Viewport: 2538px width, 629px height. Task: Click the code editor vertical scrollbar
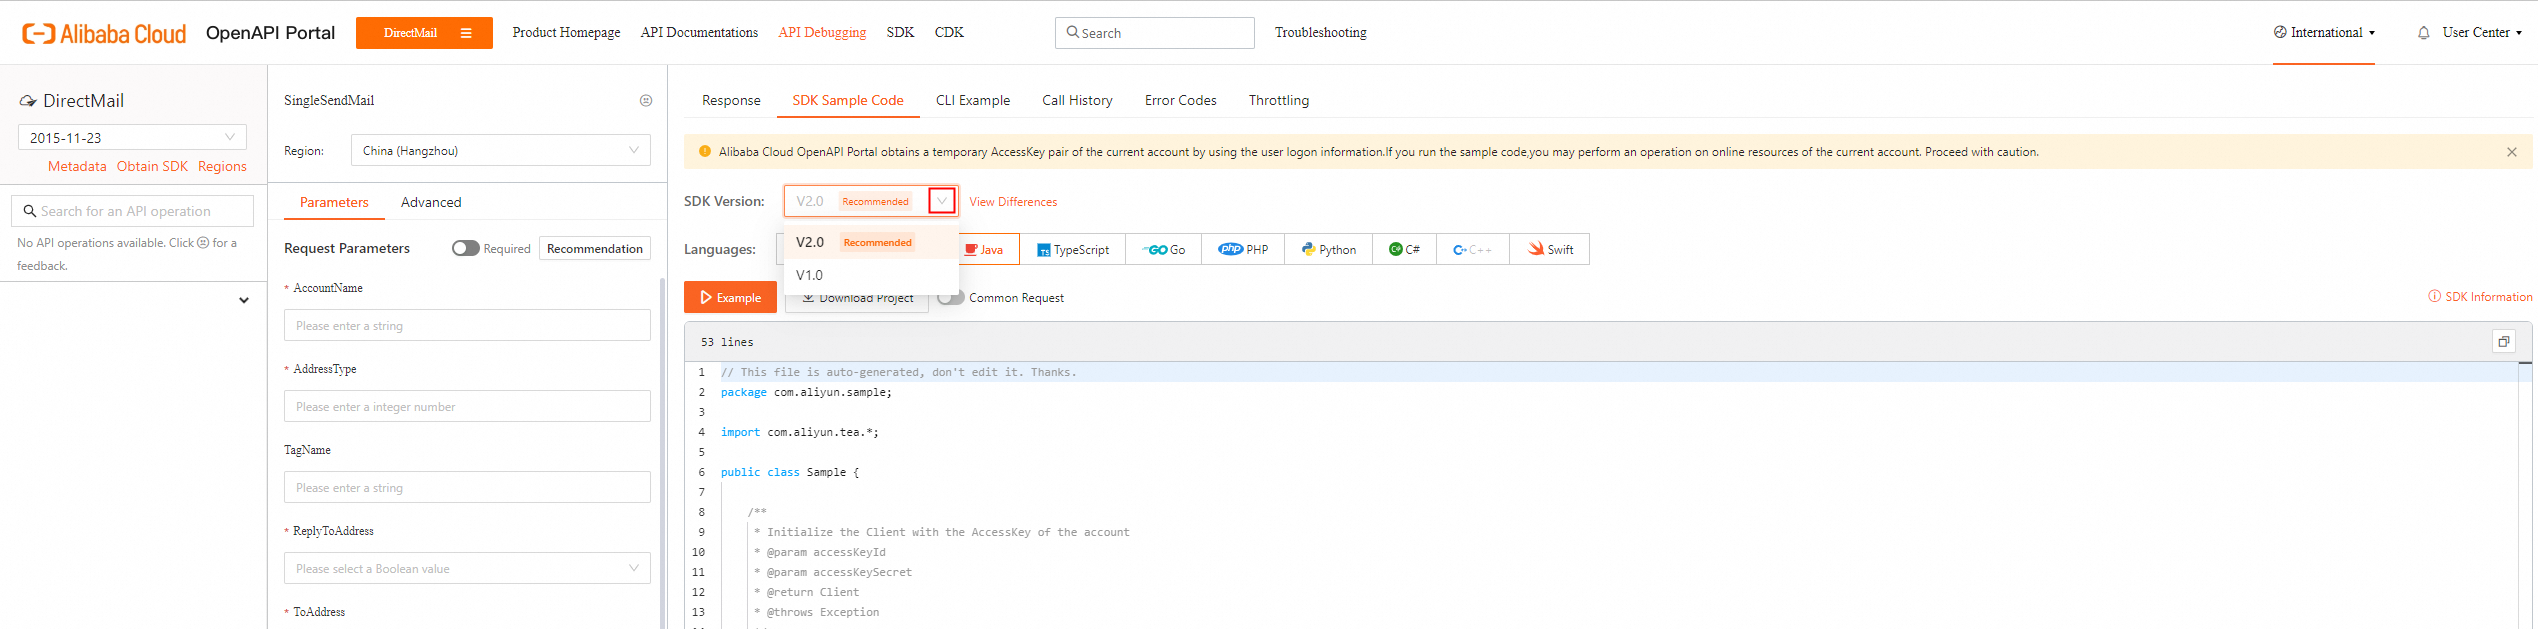[2525, 495]
